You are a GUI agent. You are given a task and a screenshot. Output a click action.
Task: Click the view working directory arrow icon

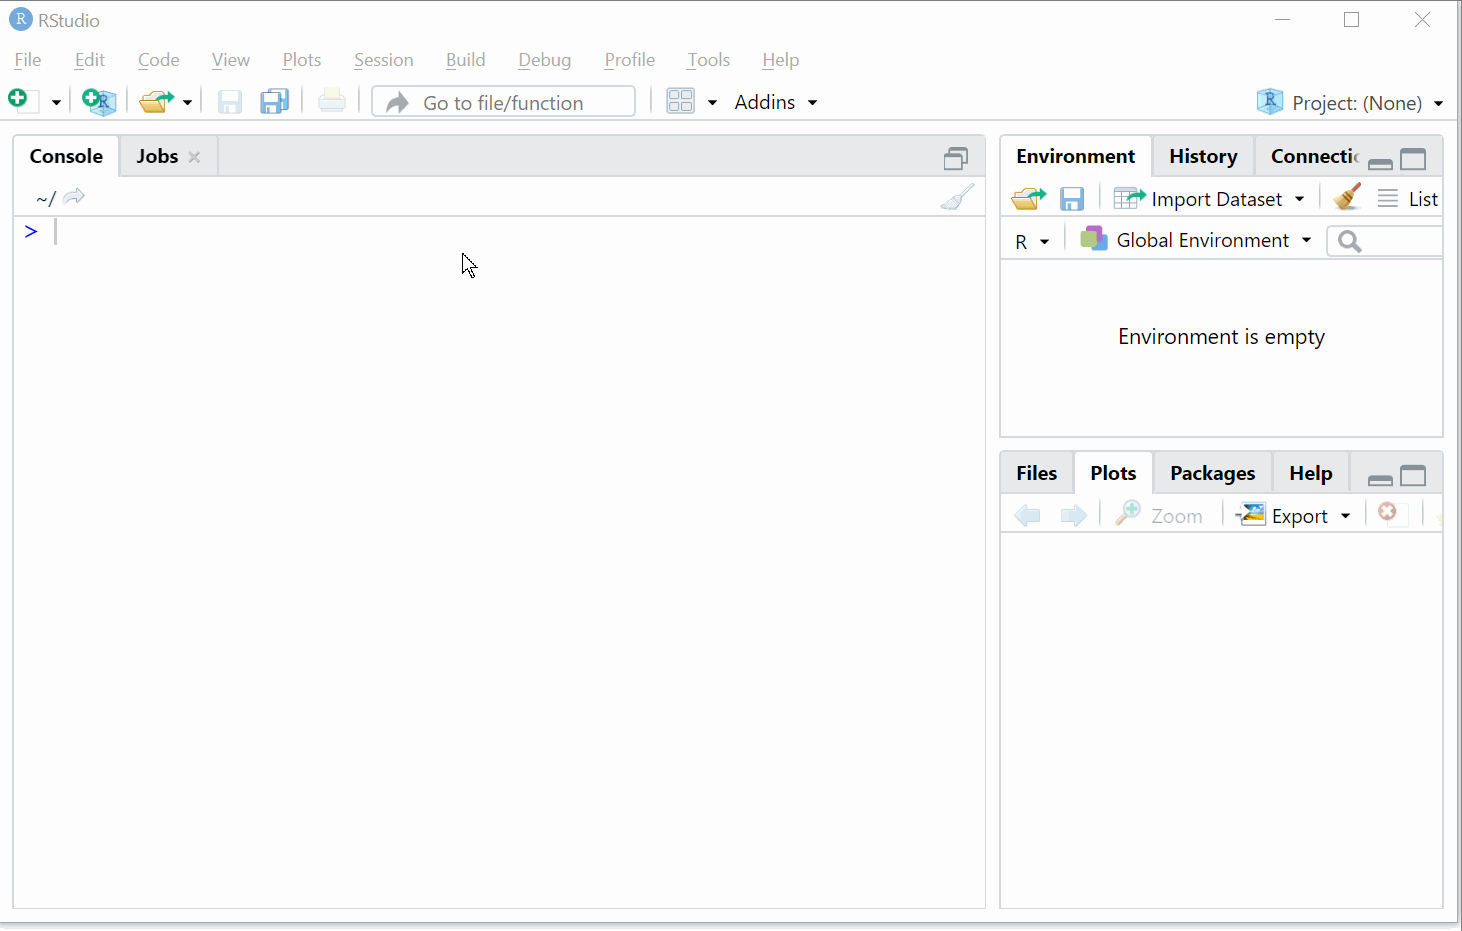point(74,197)
